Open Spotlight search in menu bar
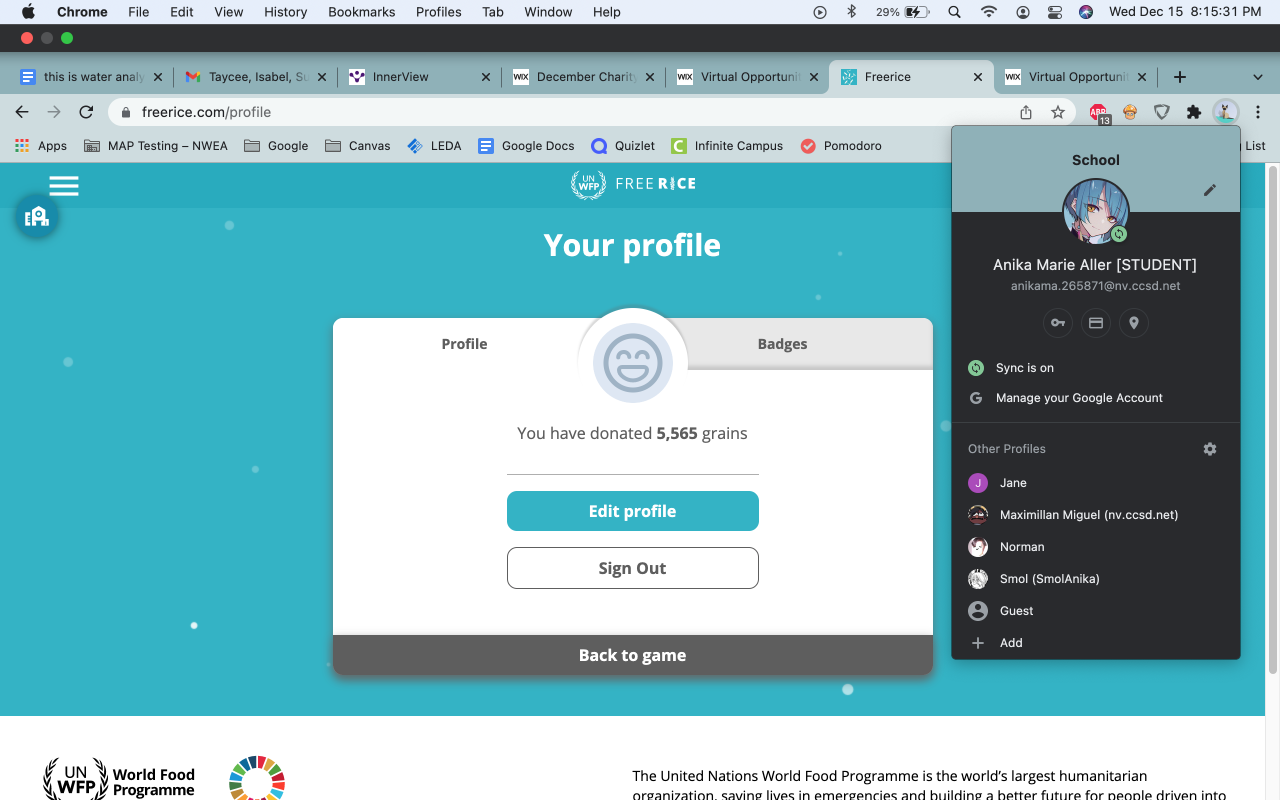 pyautogui.click(x=954, y=12)
